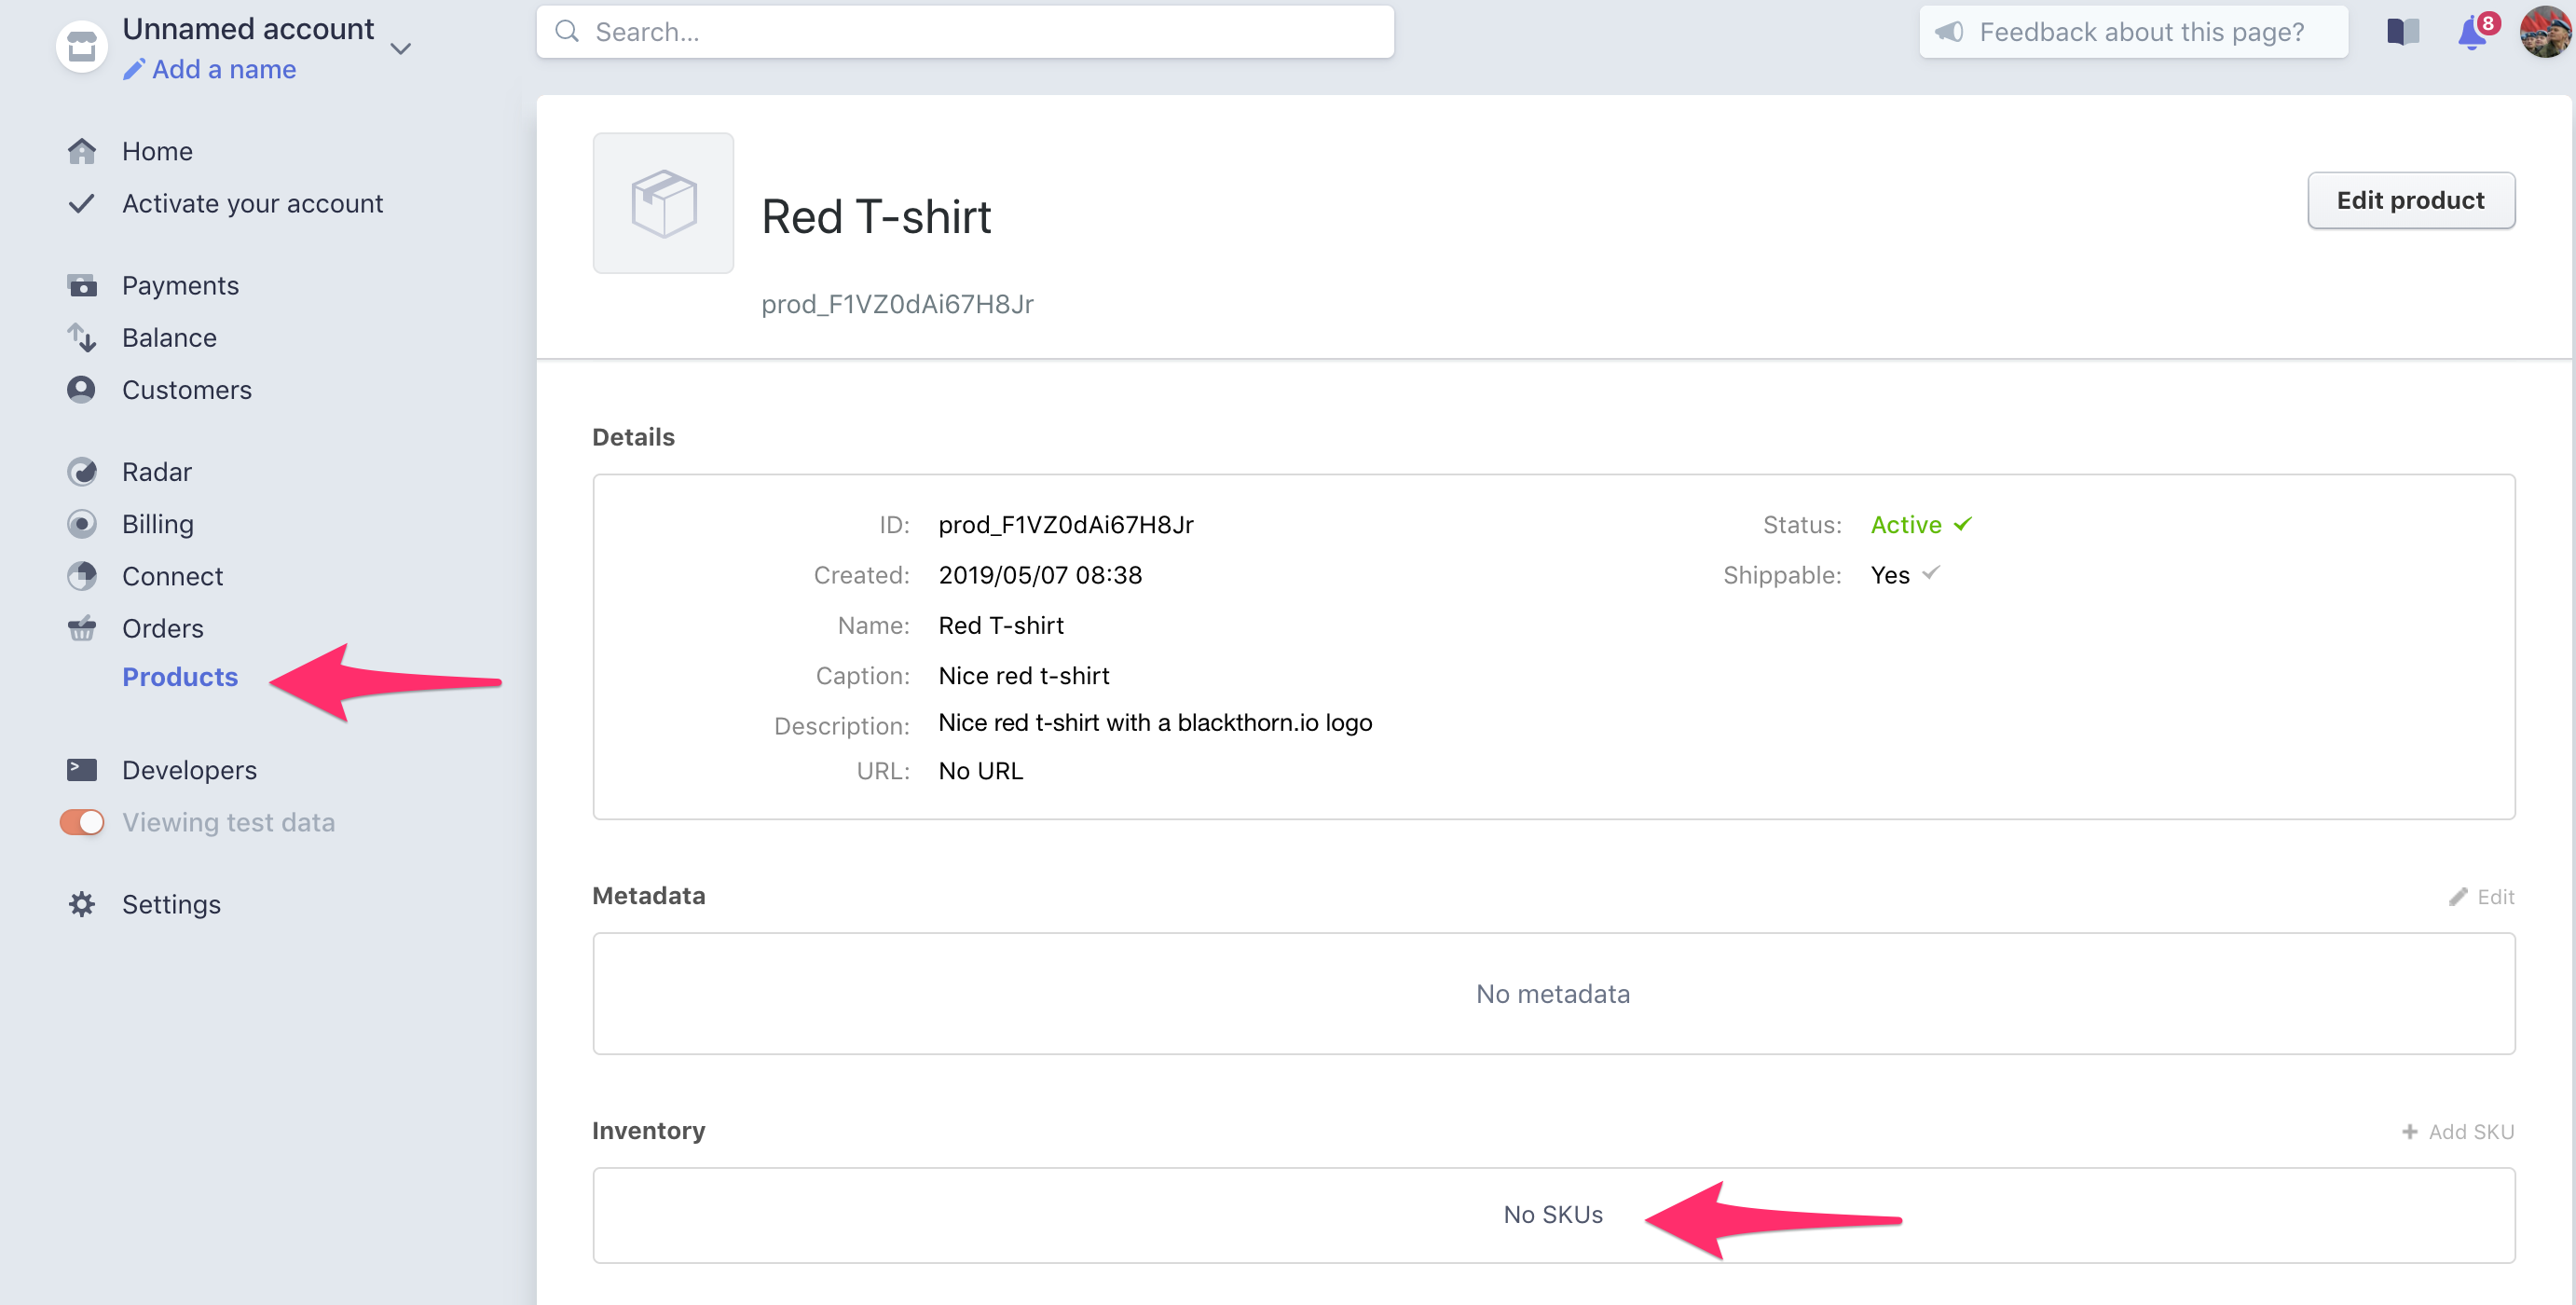The image size is (2576, 1305).
Task: Click the pencil icon in Metadata header
Action: pyautogui.click(x=2458, y=896)
